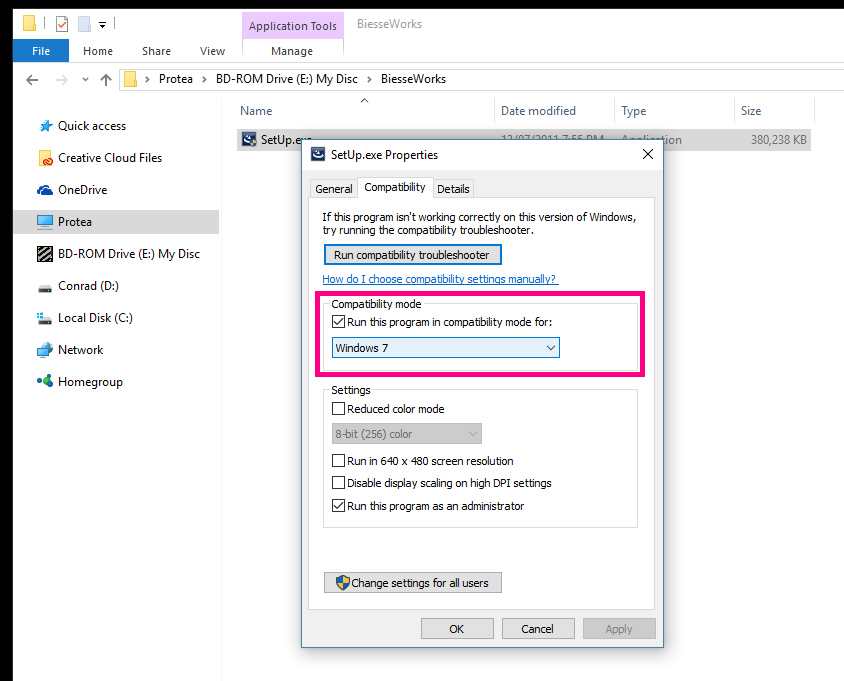Click BiesseWorks in the address bar

coord(413,79)
